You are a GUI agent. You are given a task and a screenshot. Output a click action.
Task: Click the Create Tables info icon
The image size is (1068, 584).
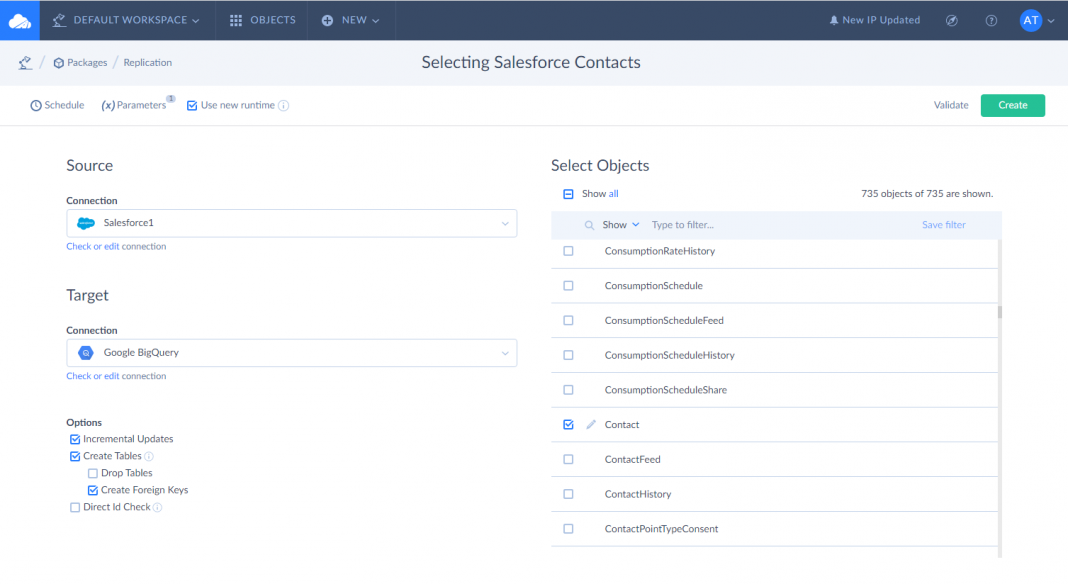[149, 456]
